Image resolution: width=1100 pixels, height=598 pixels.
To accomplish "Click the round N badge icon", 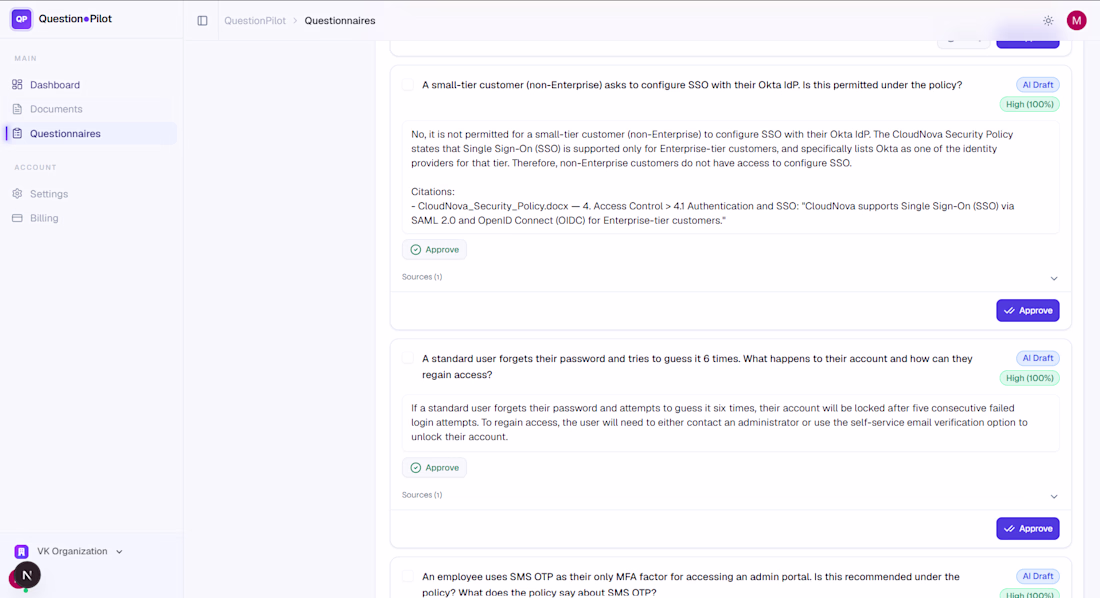I will point(27,575).
